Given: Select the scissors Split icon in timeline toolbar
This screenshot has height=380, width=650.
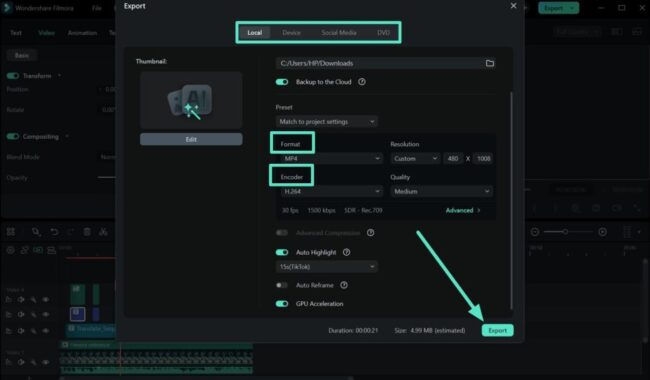Looking at the screenshot, I should tap(103, 232).
